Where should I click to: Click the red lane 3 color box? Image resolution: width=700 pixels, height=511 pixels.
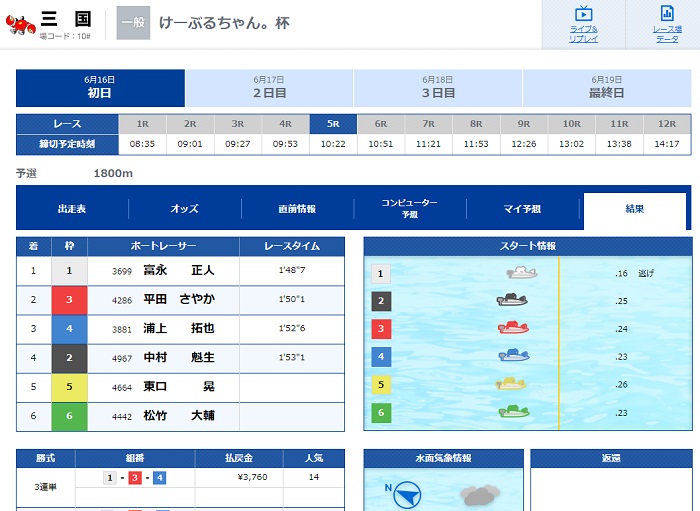(69, 299)
